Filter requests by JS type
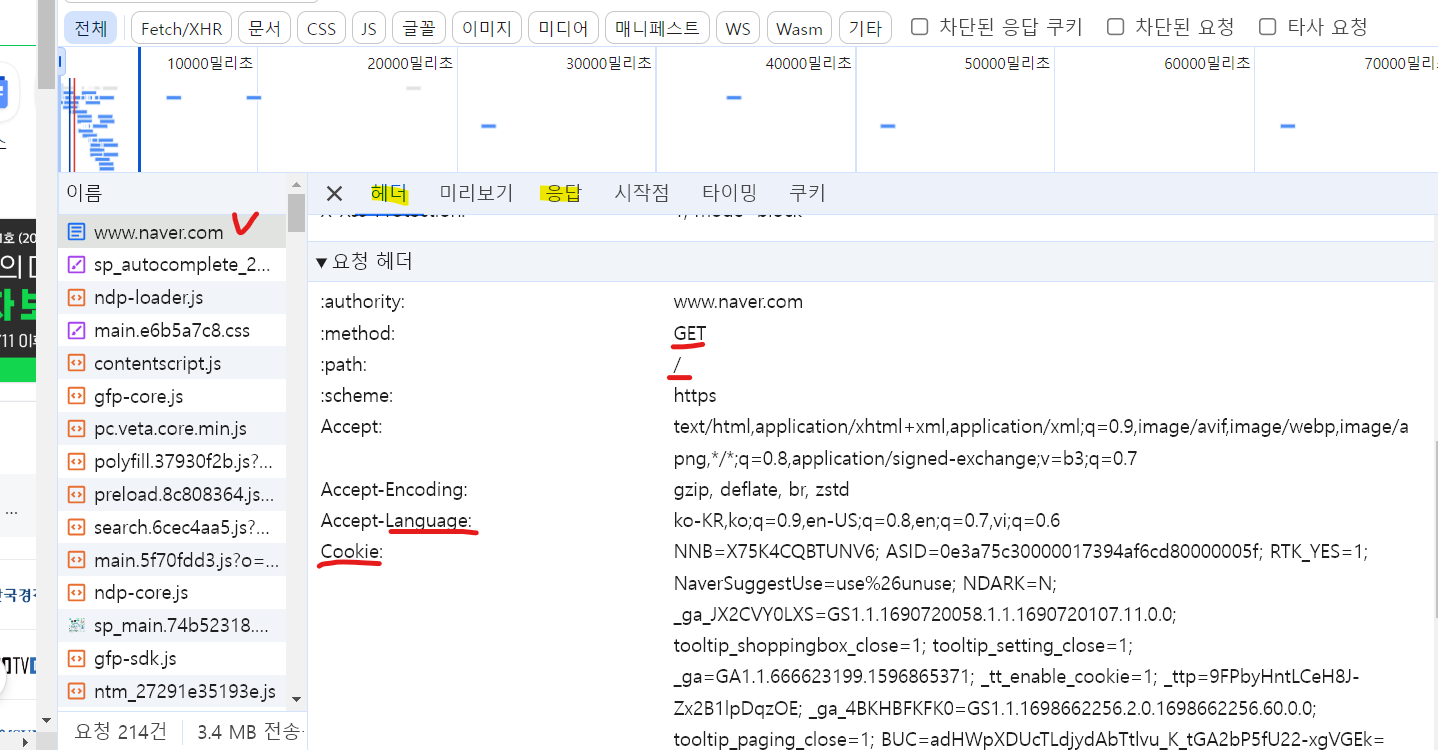The height and width of the screenshot is (750, 1438). point(369,28)
